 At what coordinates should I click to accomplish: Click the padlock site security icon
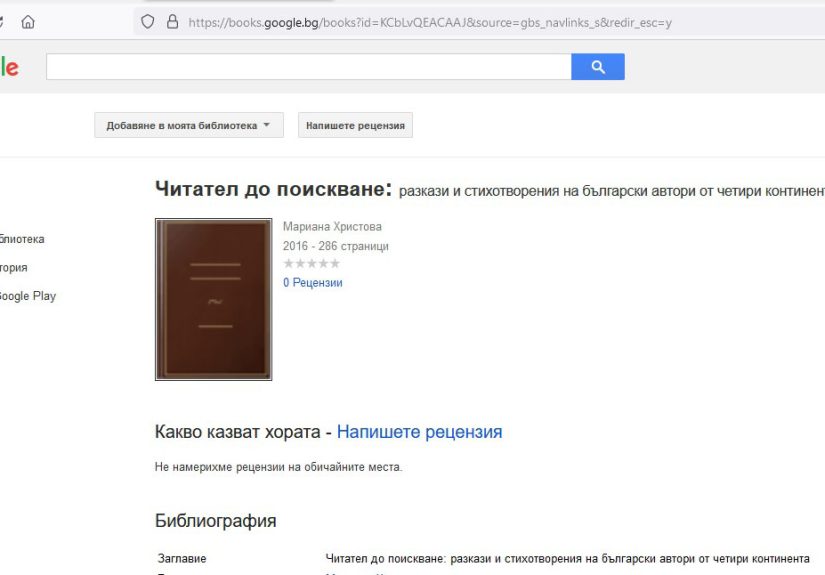[172, 22]
